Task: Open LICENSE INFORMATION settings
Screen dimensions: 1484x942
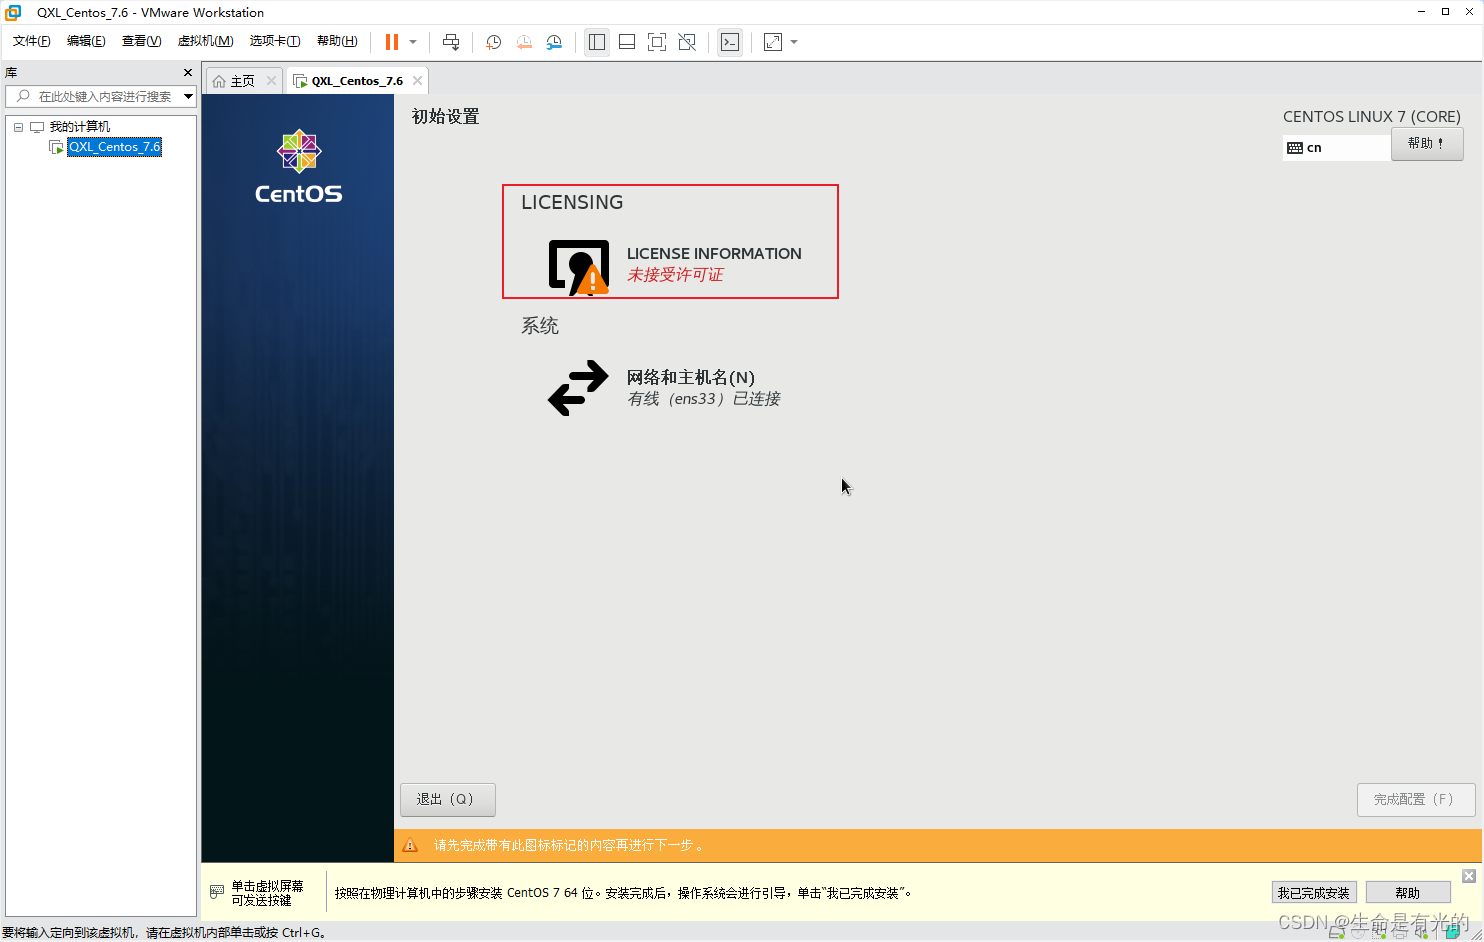Action: coord(674,265)
